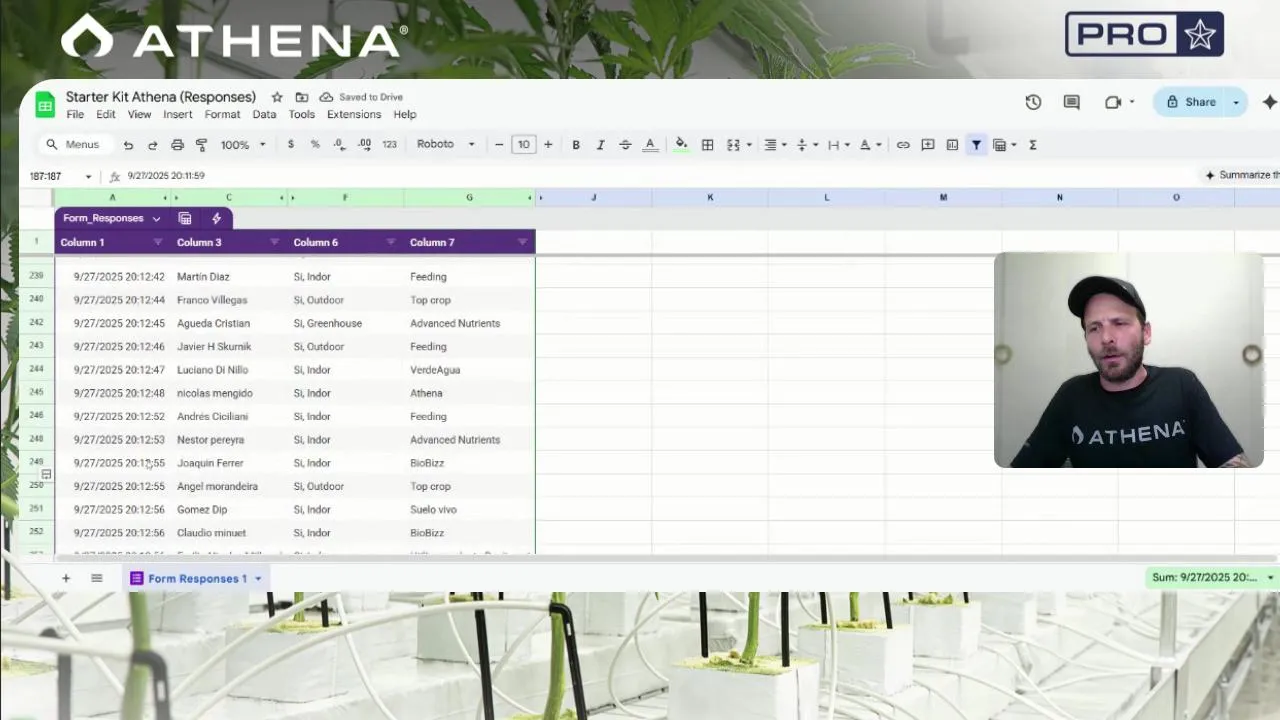
Task: Open the zoom level 100% dropdown
Action: (243, 145)
